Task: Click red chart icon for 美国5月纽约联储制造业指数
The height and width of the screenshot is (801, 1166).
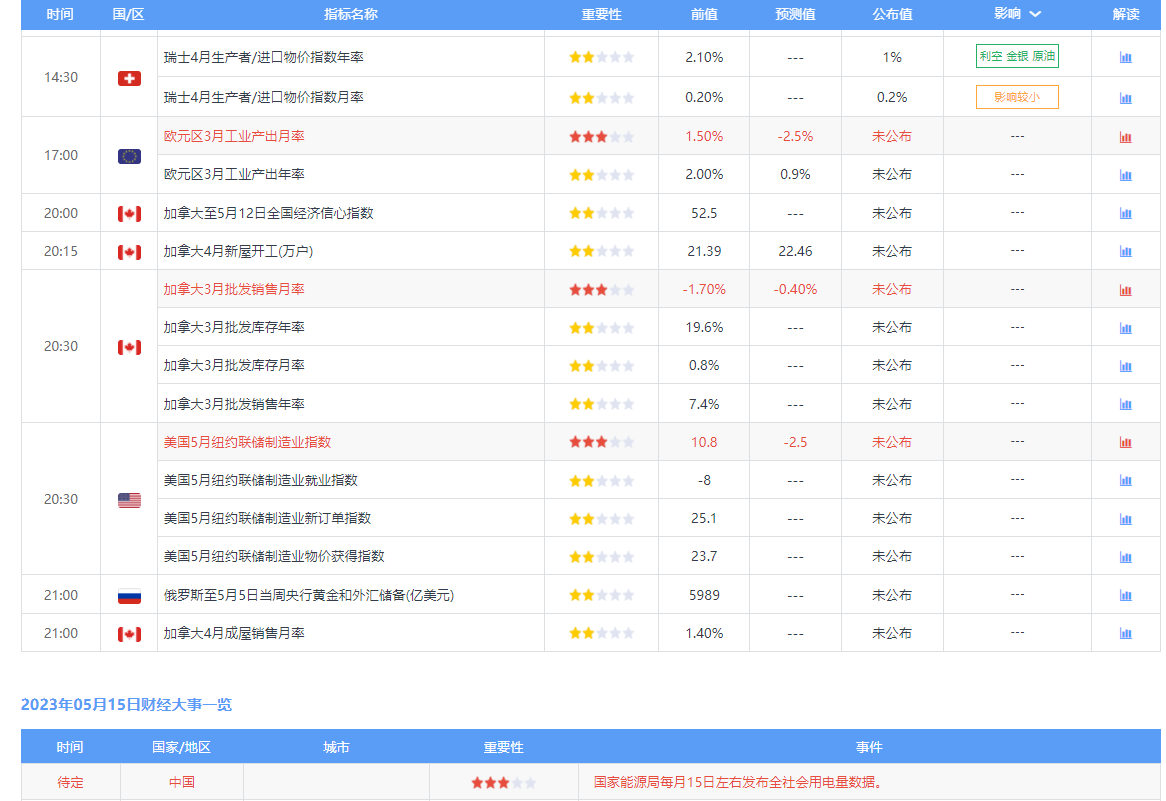Action: 1126,443
